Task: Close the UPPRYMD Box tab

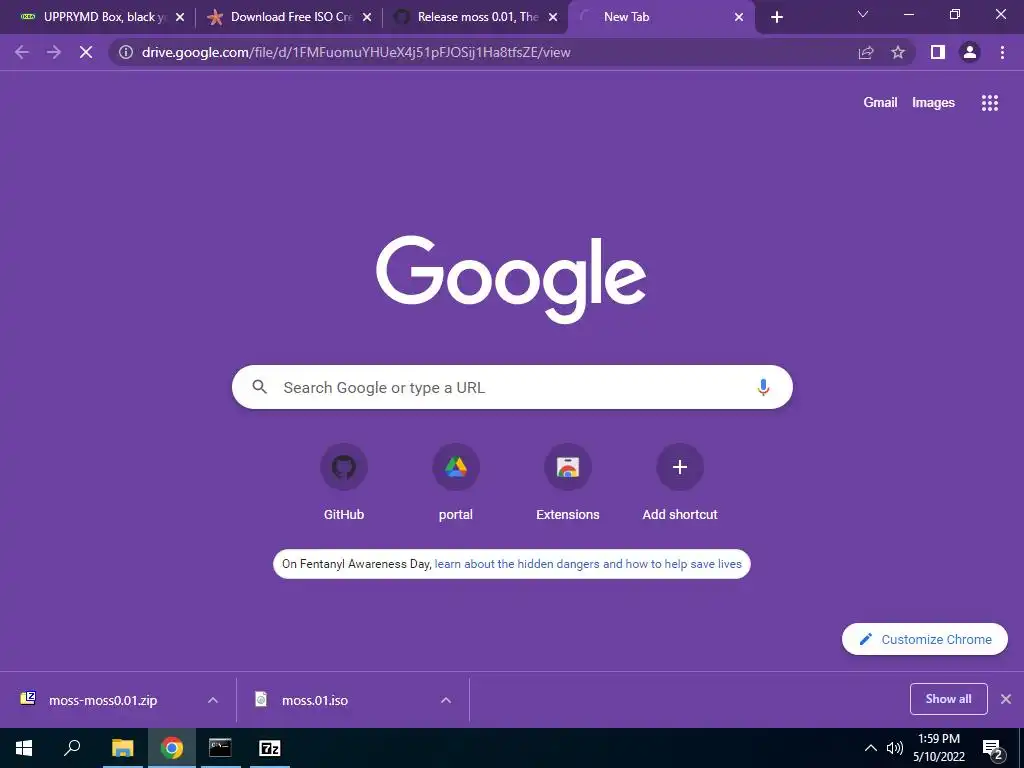Action: [180, 17]
